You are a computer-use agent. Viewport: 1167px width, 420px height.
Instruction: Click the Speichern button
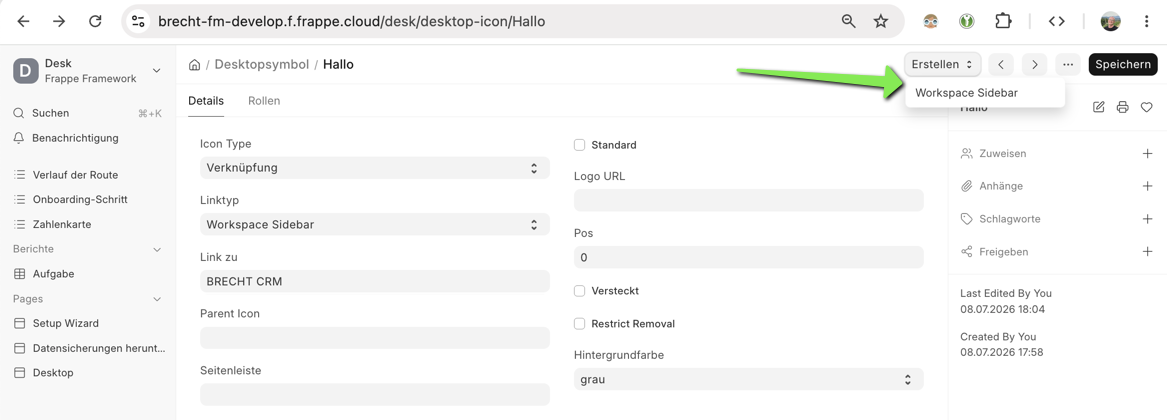pos(1123,65)
